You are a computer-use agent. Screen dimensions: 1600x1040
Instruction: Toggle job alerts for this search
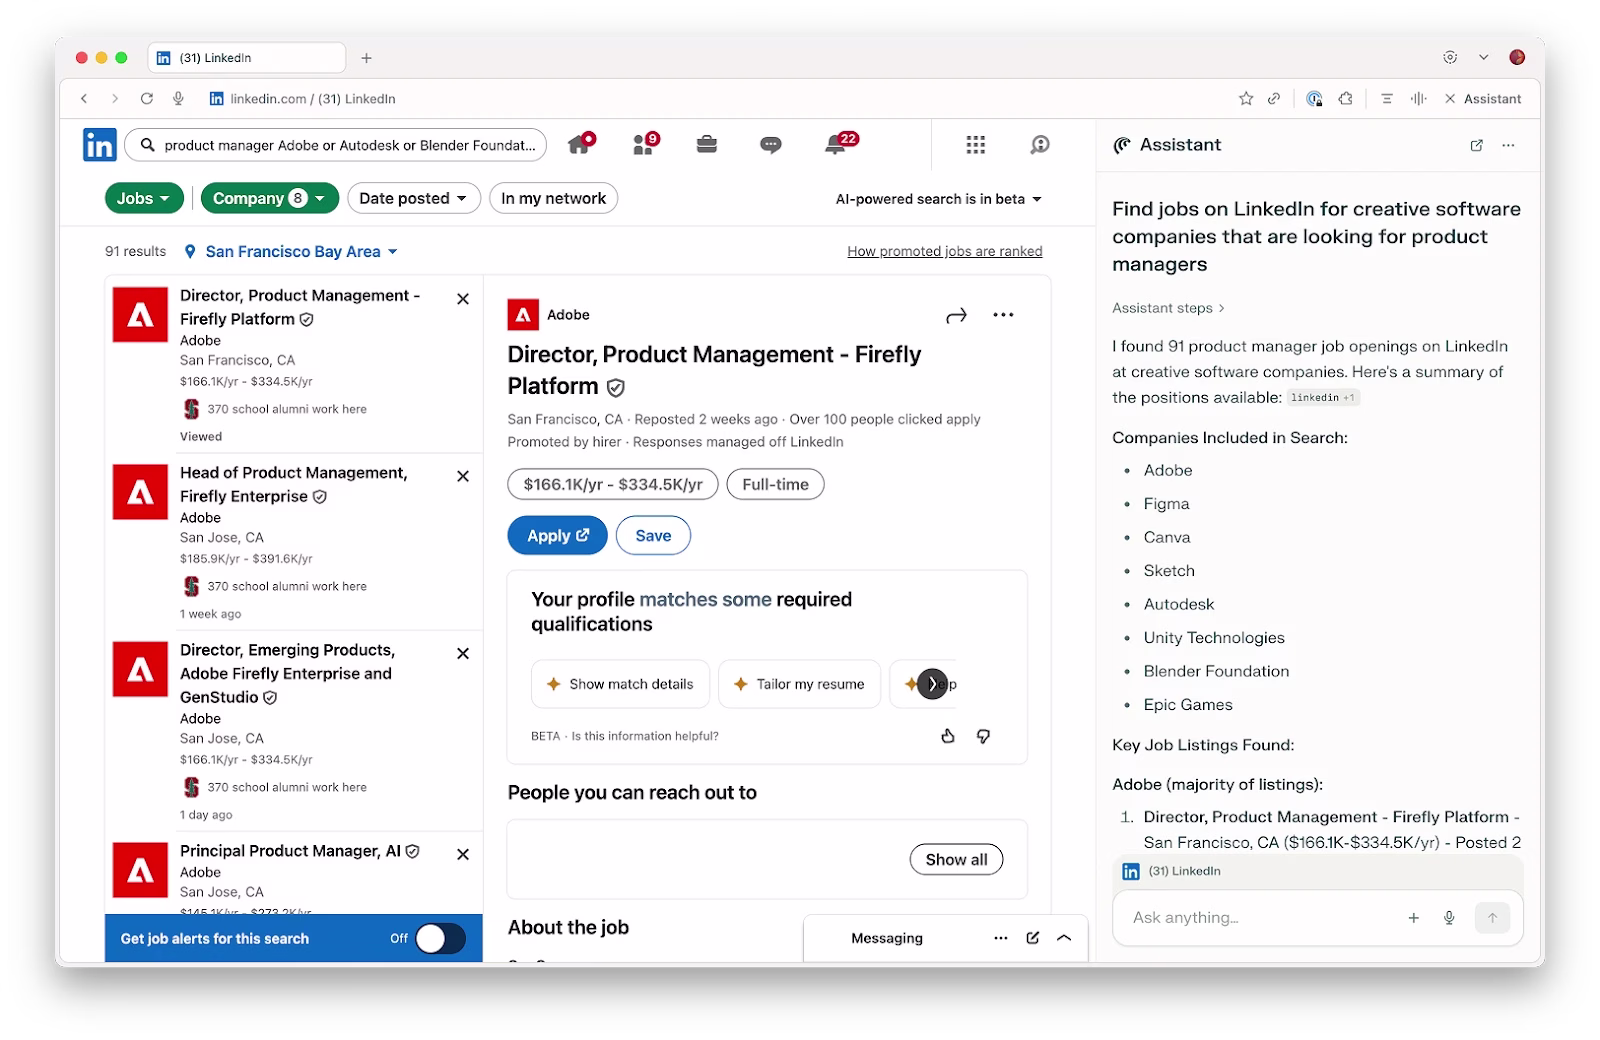(x=441, y=939)
